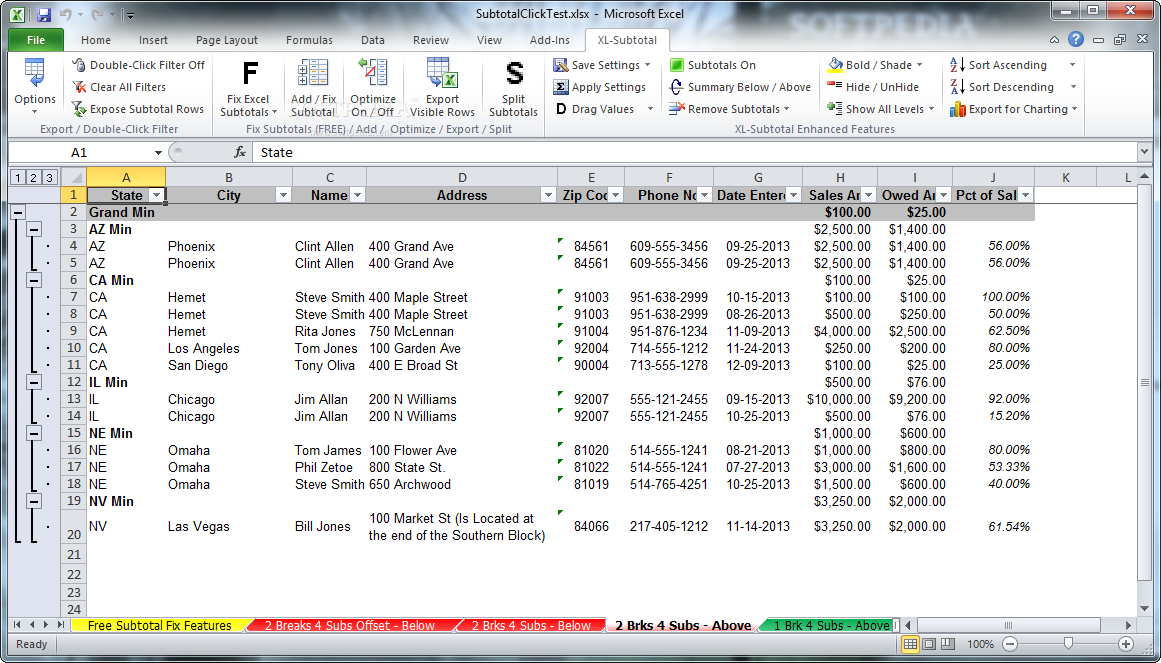Move the zoom slider handle
This screenshot has width=1161, height=663.
click(1068, 644)
